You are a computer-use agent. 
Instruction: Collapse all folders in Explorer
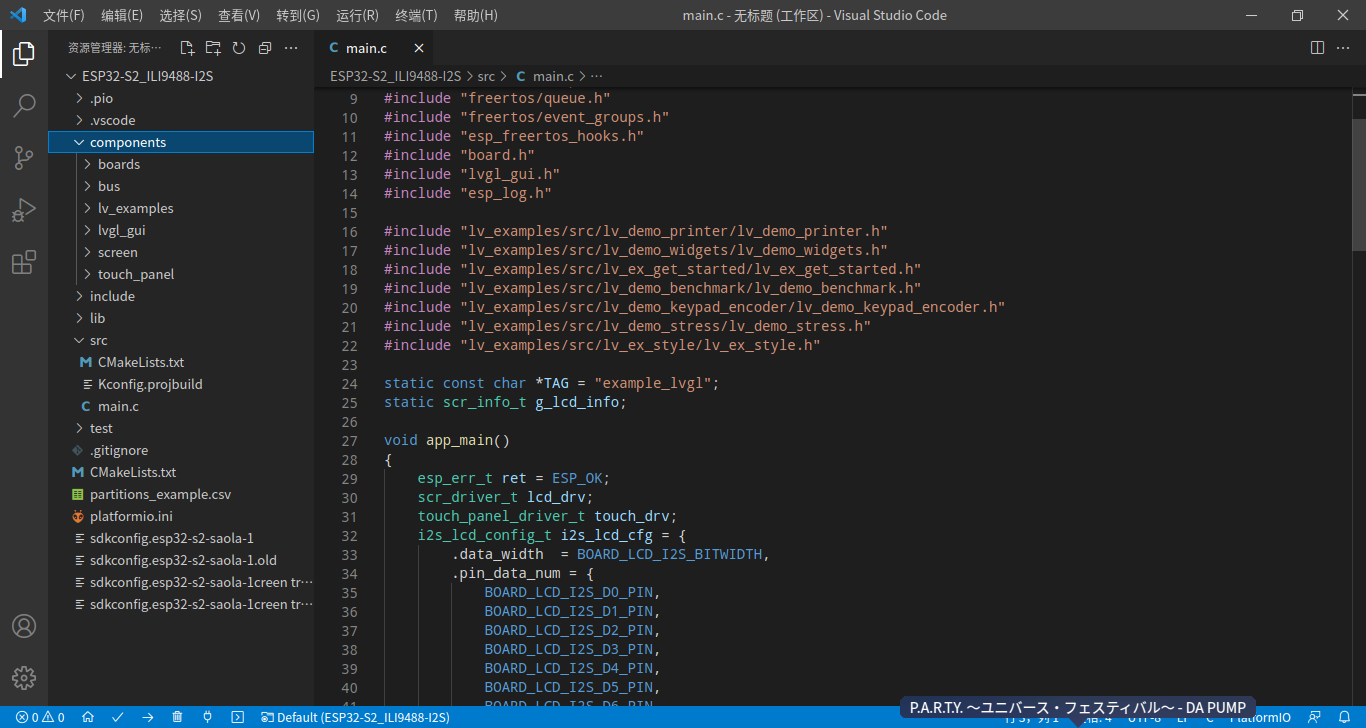[x=264, y=47]
